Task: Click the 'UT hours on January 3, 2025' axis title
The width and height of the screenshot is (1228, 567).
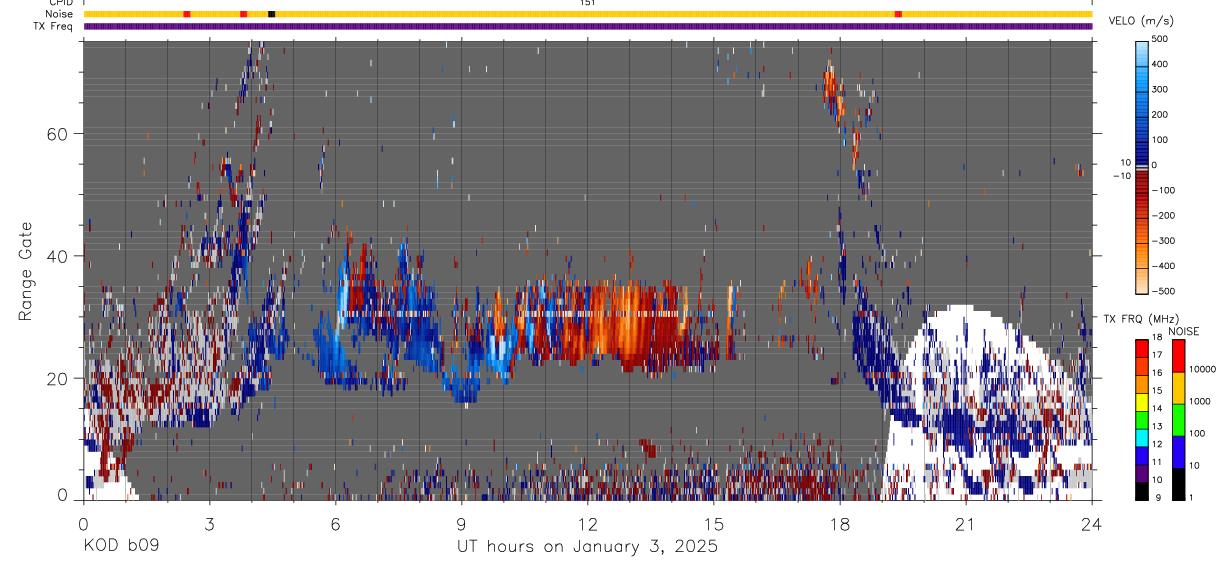Action: [587, 547]
